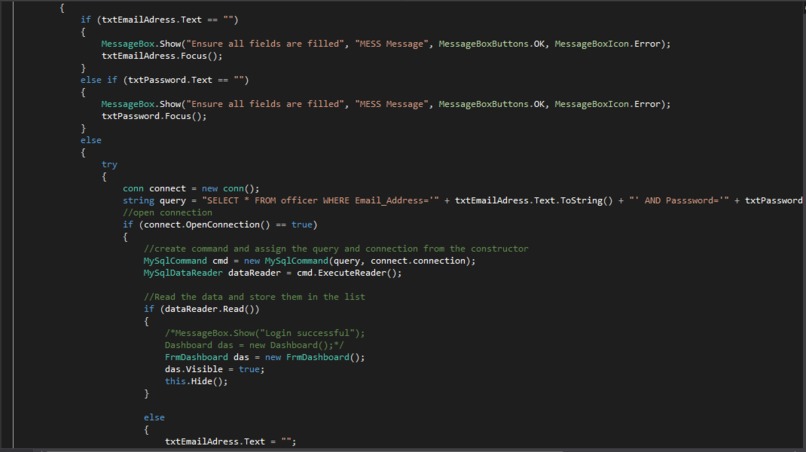The image size is (806, 452).
Task: Click 'MessageBoxIcon.Error' in the MessageBox line above txtEmailAdress.Focus()
Action: [x=607, y=44]
